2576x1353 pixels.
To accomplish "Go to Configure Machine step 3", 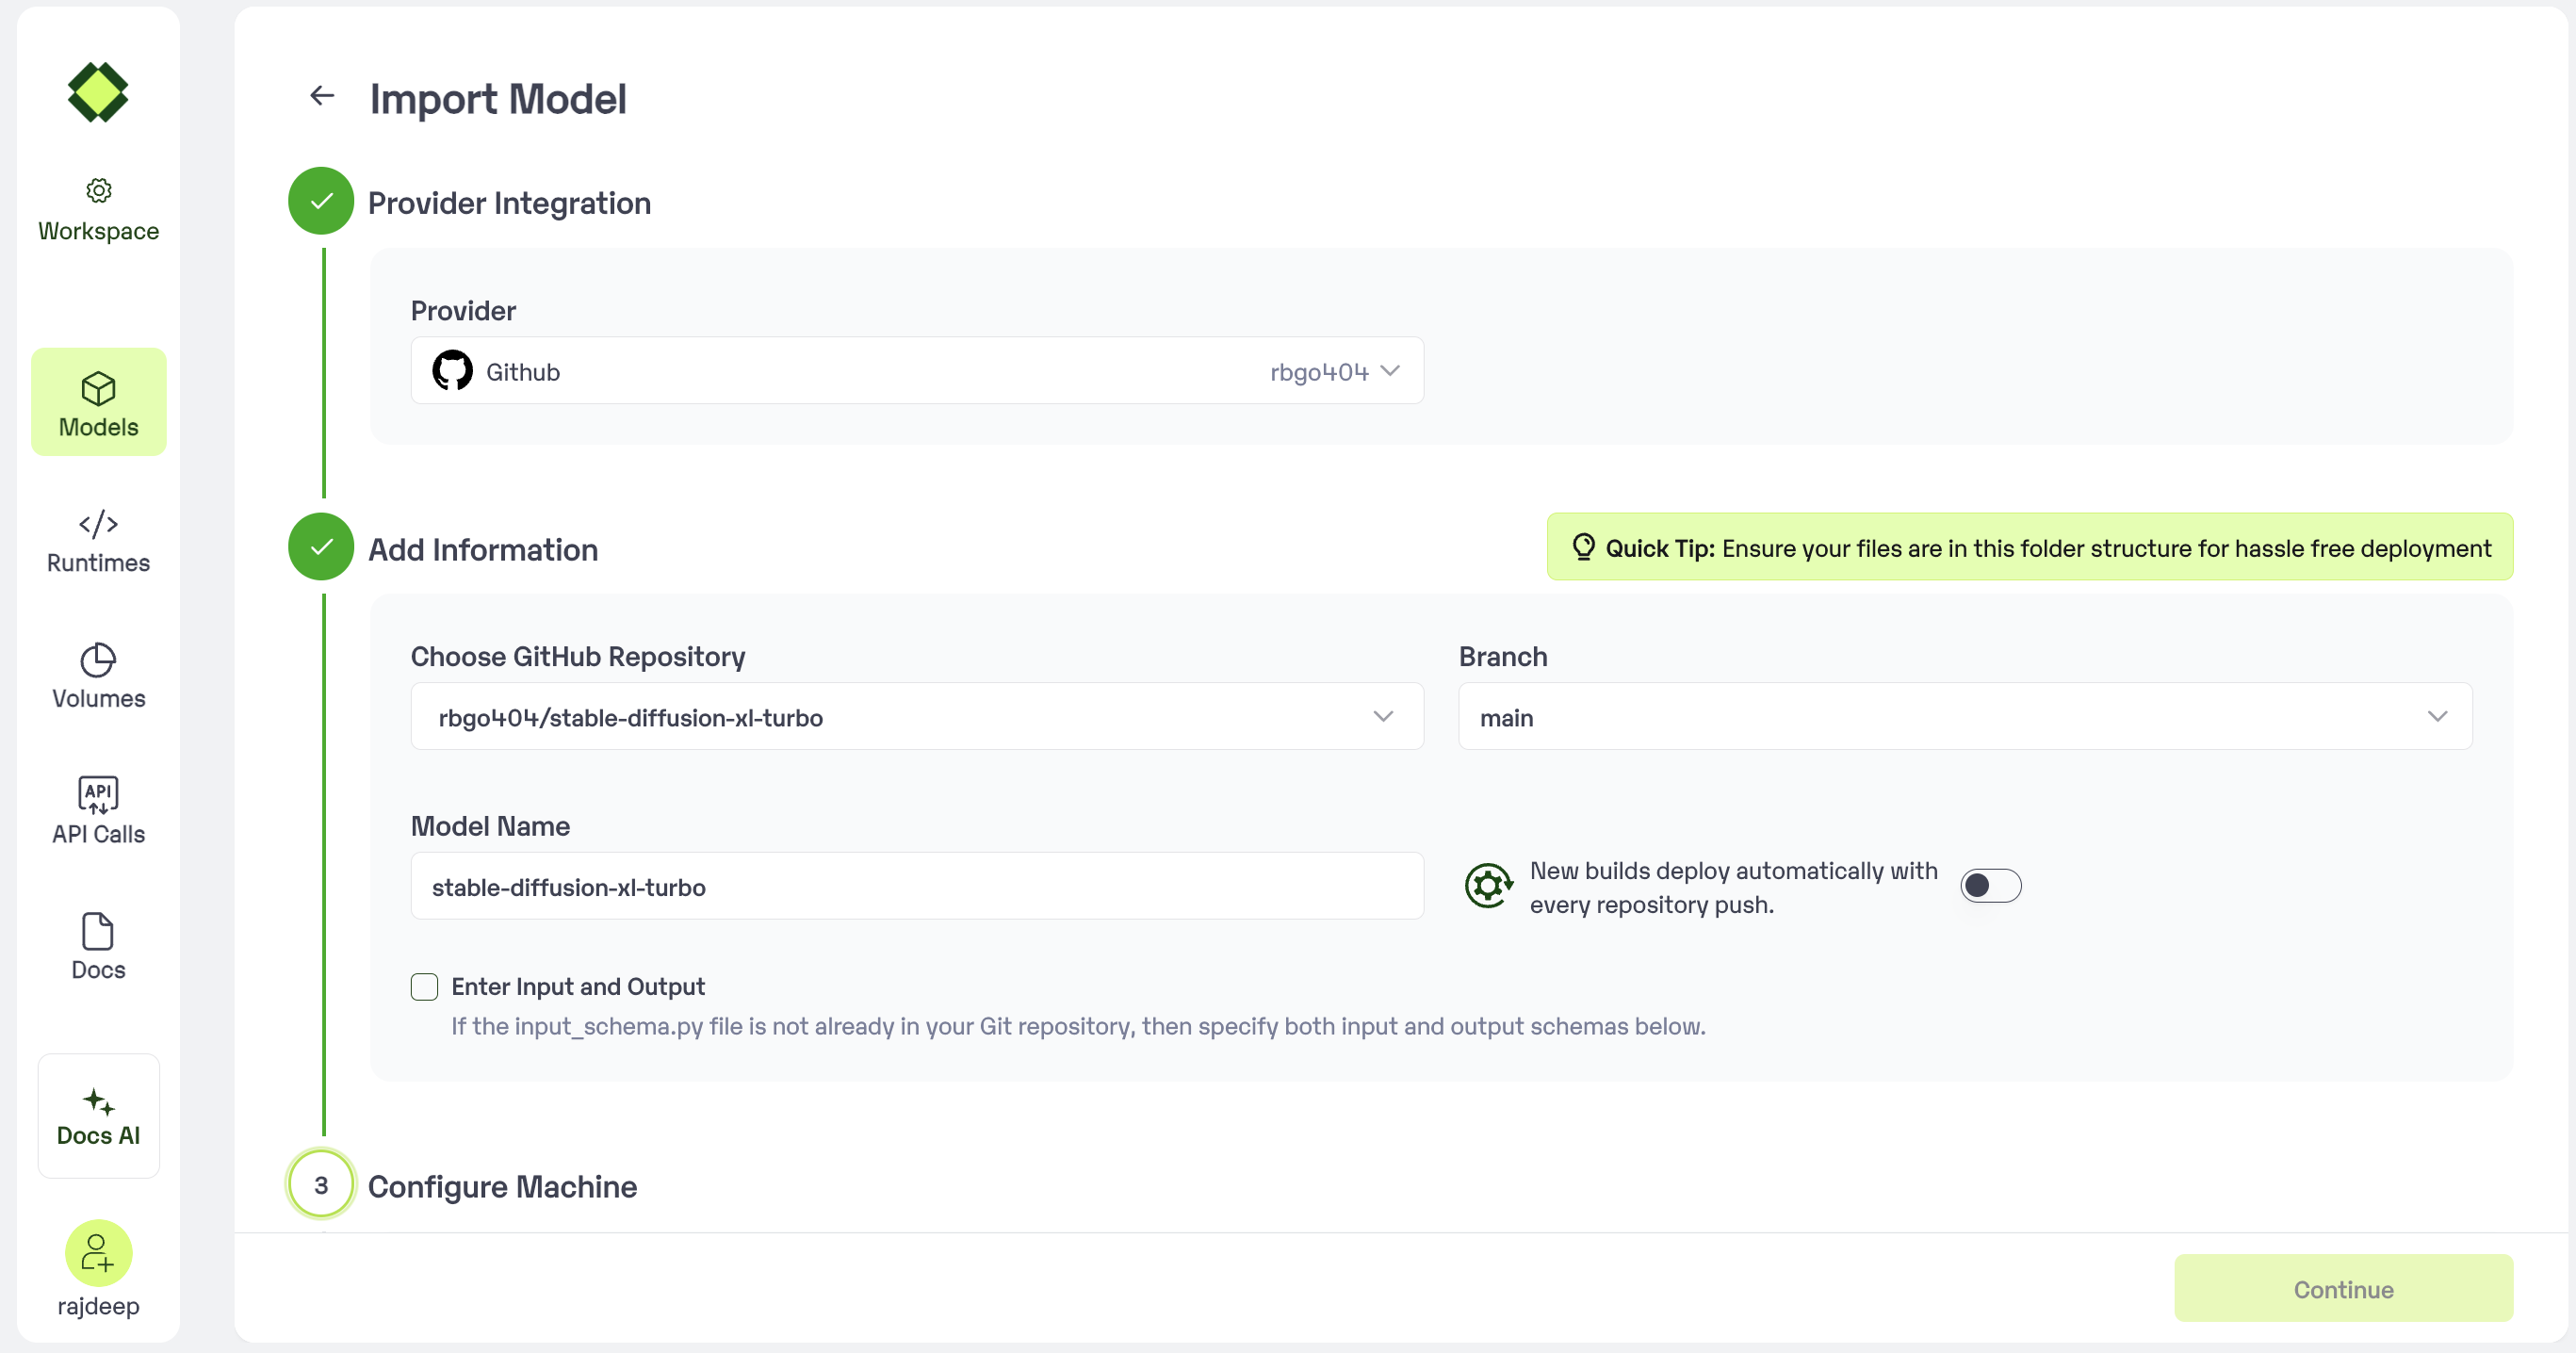I will click(321, 1185).
